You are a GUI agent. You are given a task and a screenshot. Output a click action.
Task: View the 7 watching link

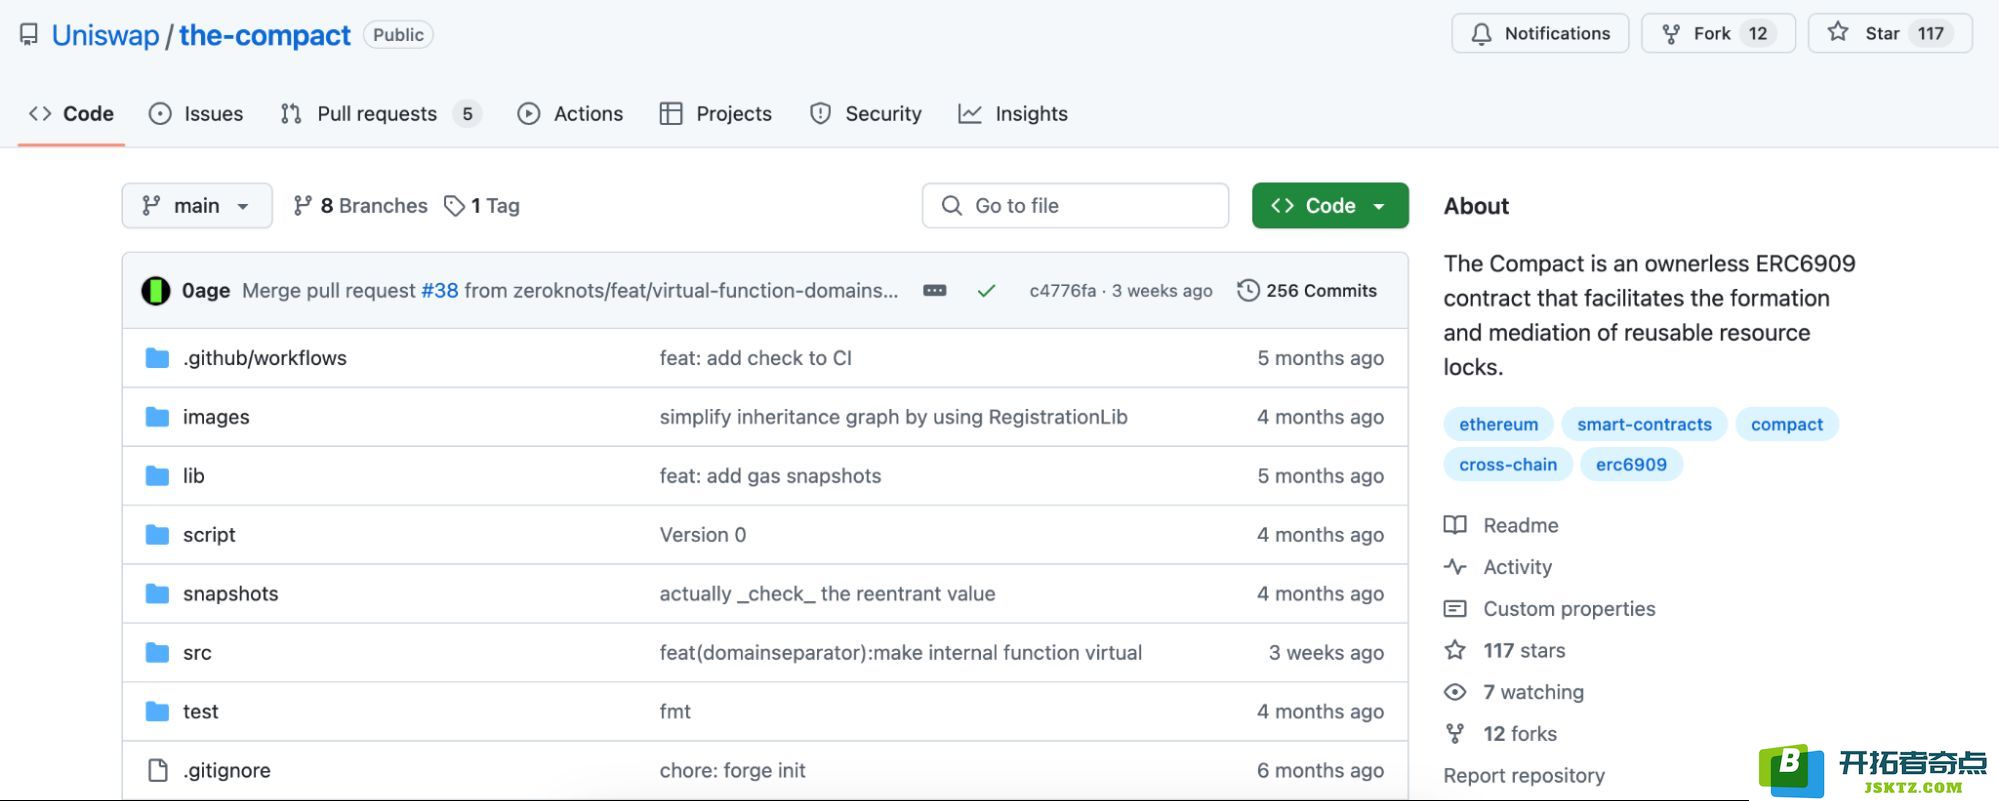[x=1514, y=692]
